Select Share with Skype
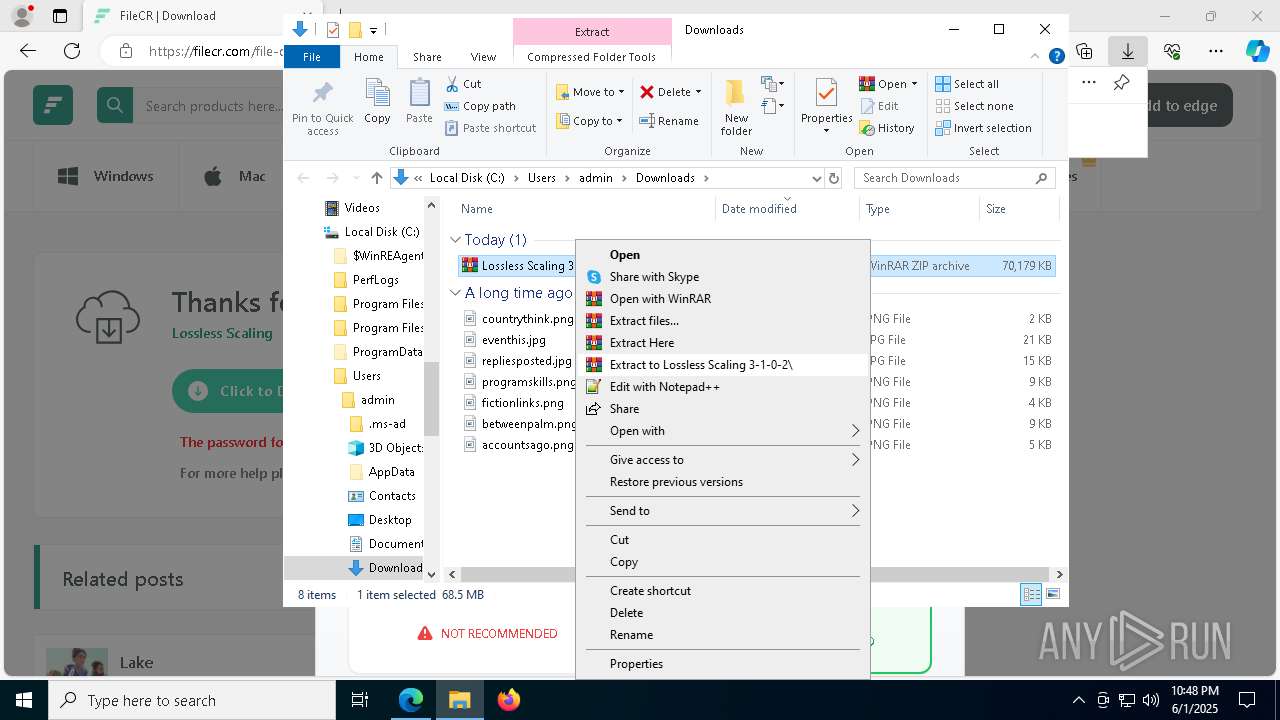Image resolution: width=1280 pixels, height=720 pixels. point(724,277)
